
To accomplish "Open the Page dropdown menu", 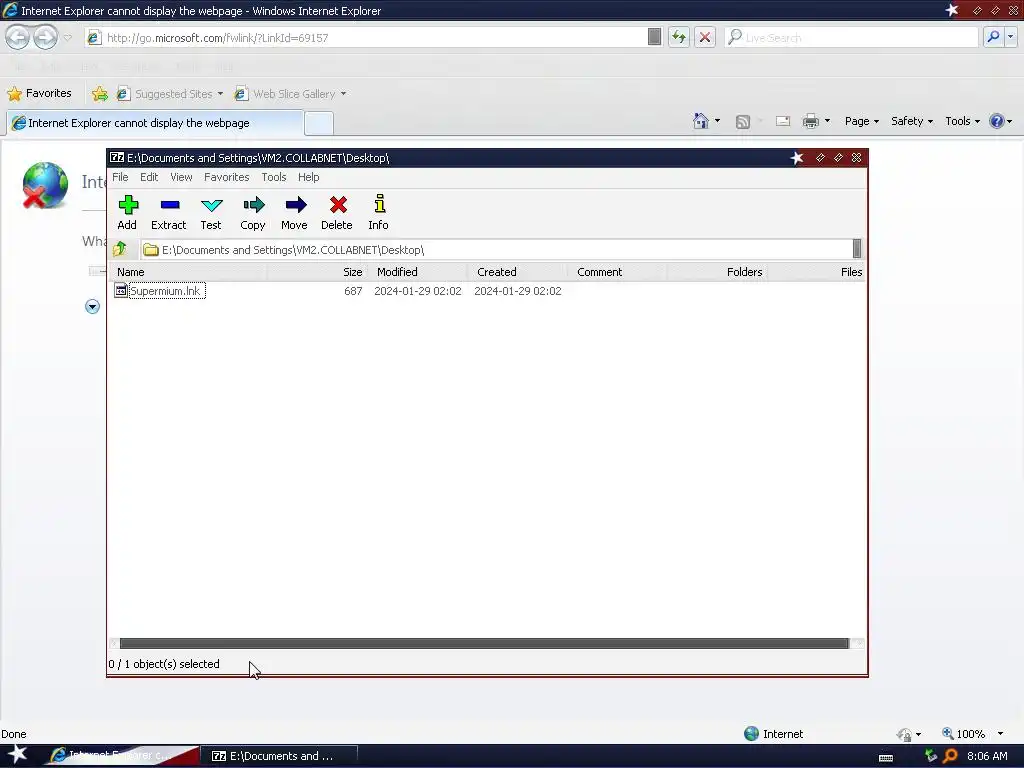I will pos(861,121).
